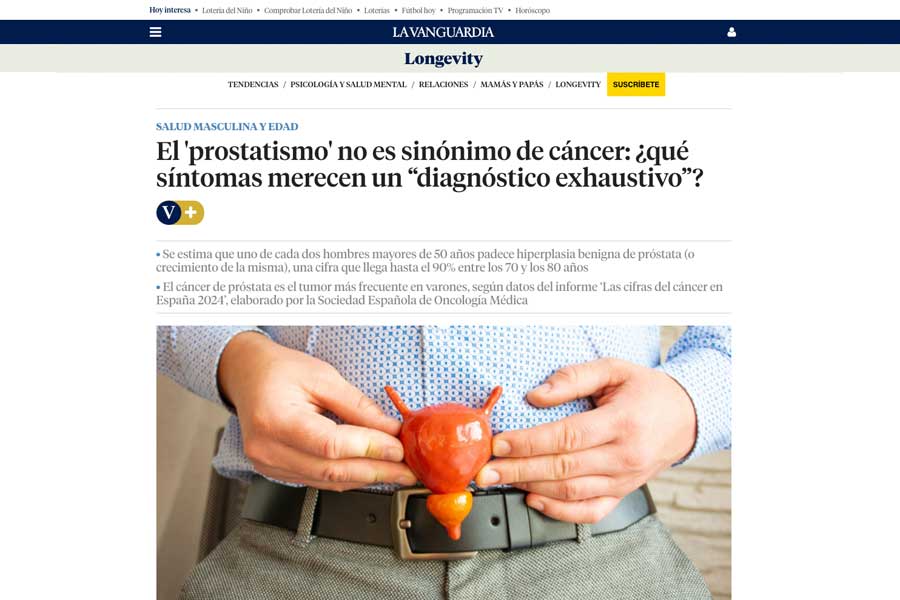Click the user account profile icon
The height and width of the screenshot is (600, 900).
(x=731, y=32)
